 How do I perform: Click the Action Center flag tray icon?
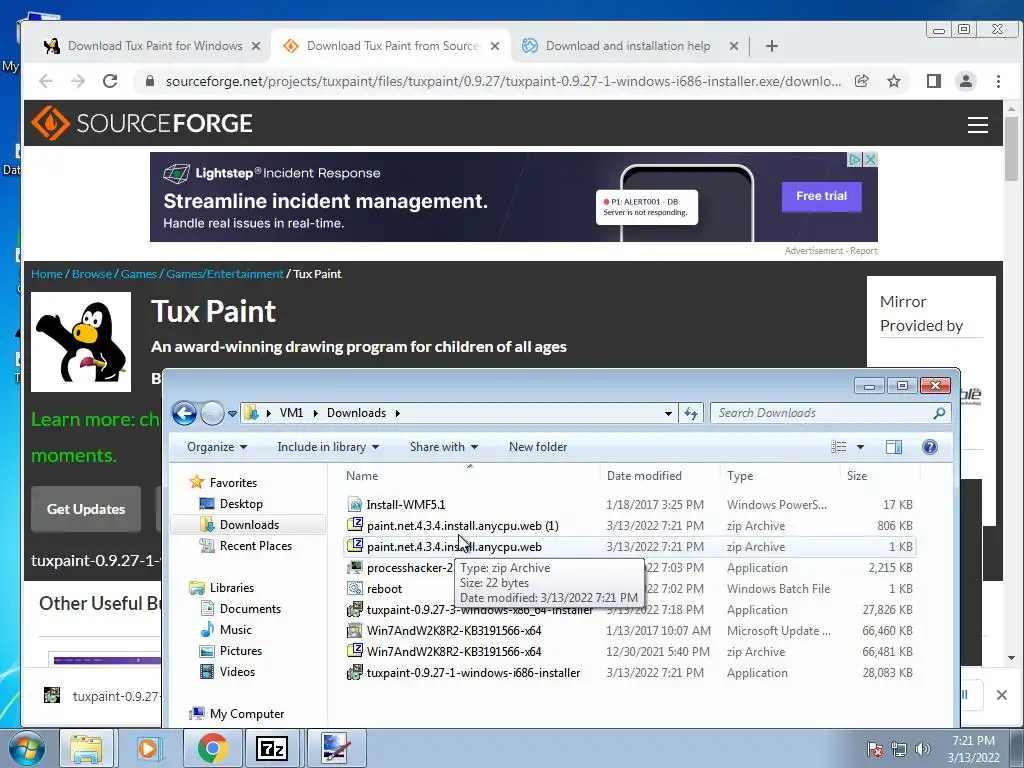(874, 749)
